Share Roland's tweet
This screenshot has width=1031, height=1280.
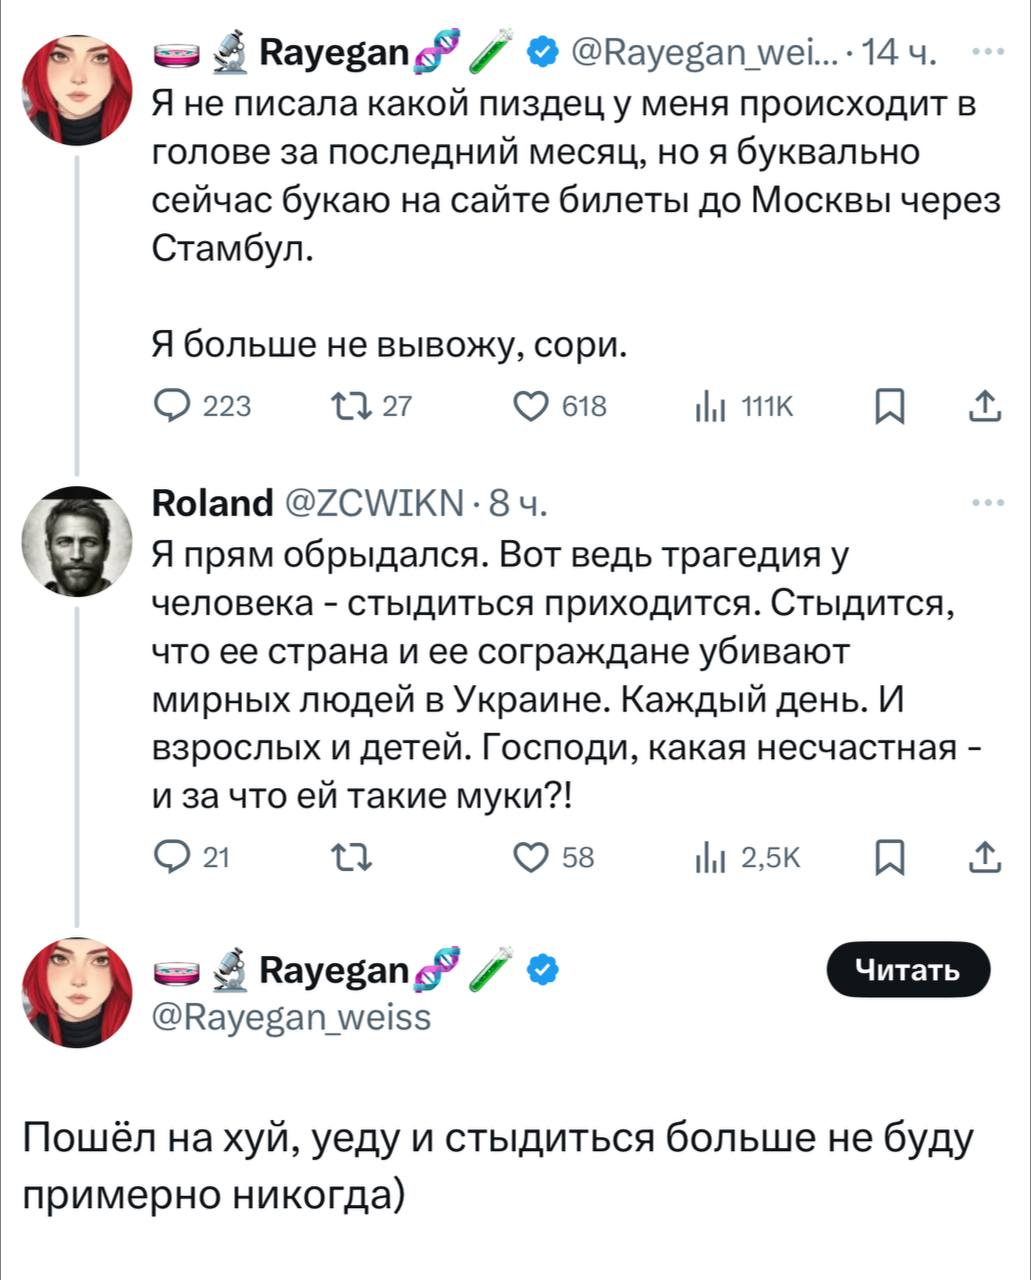(x=985, y=857)
